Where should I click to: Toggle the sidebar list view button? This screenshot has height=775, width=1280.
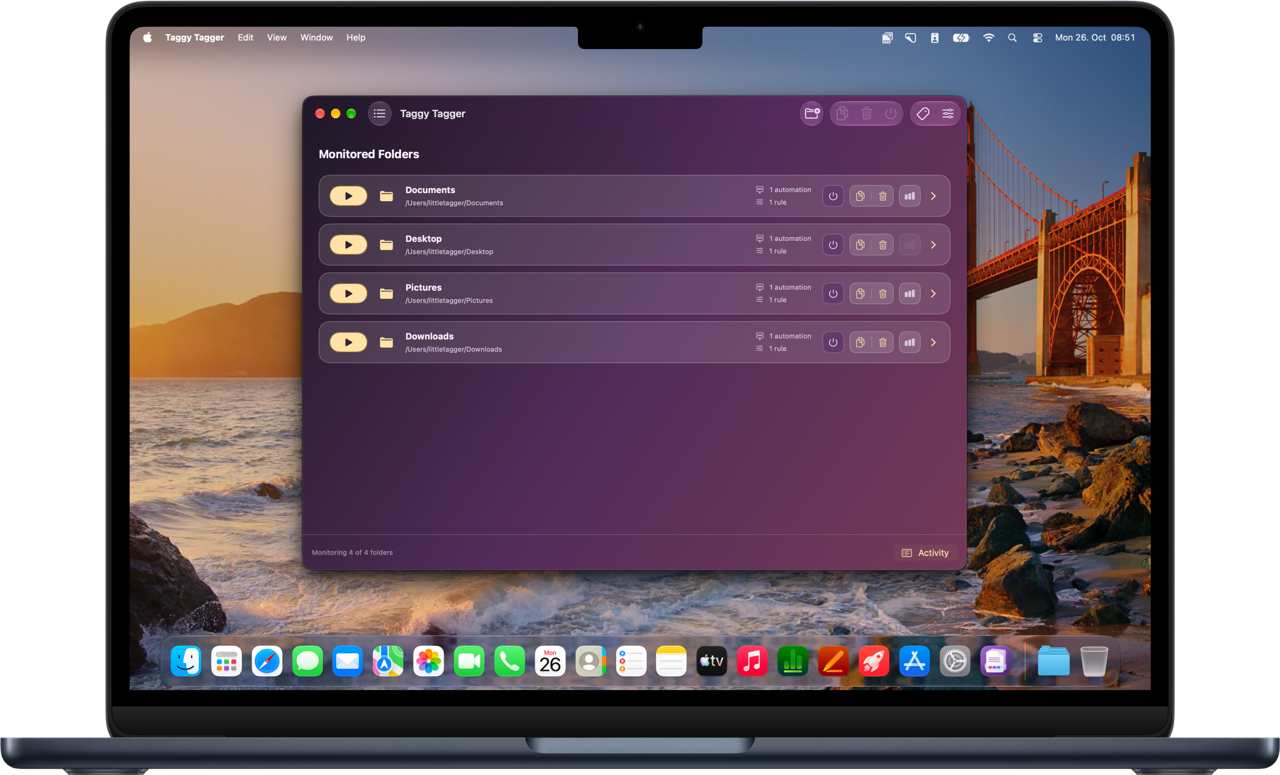coord(379,114)
